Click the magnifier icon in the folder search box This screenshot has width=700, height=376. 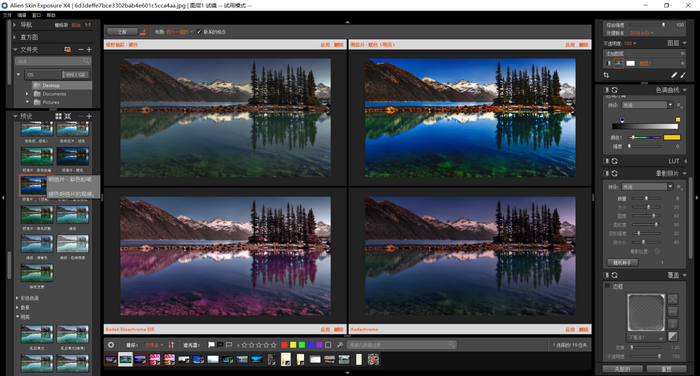(x=86, y=61)
